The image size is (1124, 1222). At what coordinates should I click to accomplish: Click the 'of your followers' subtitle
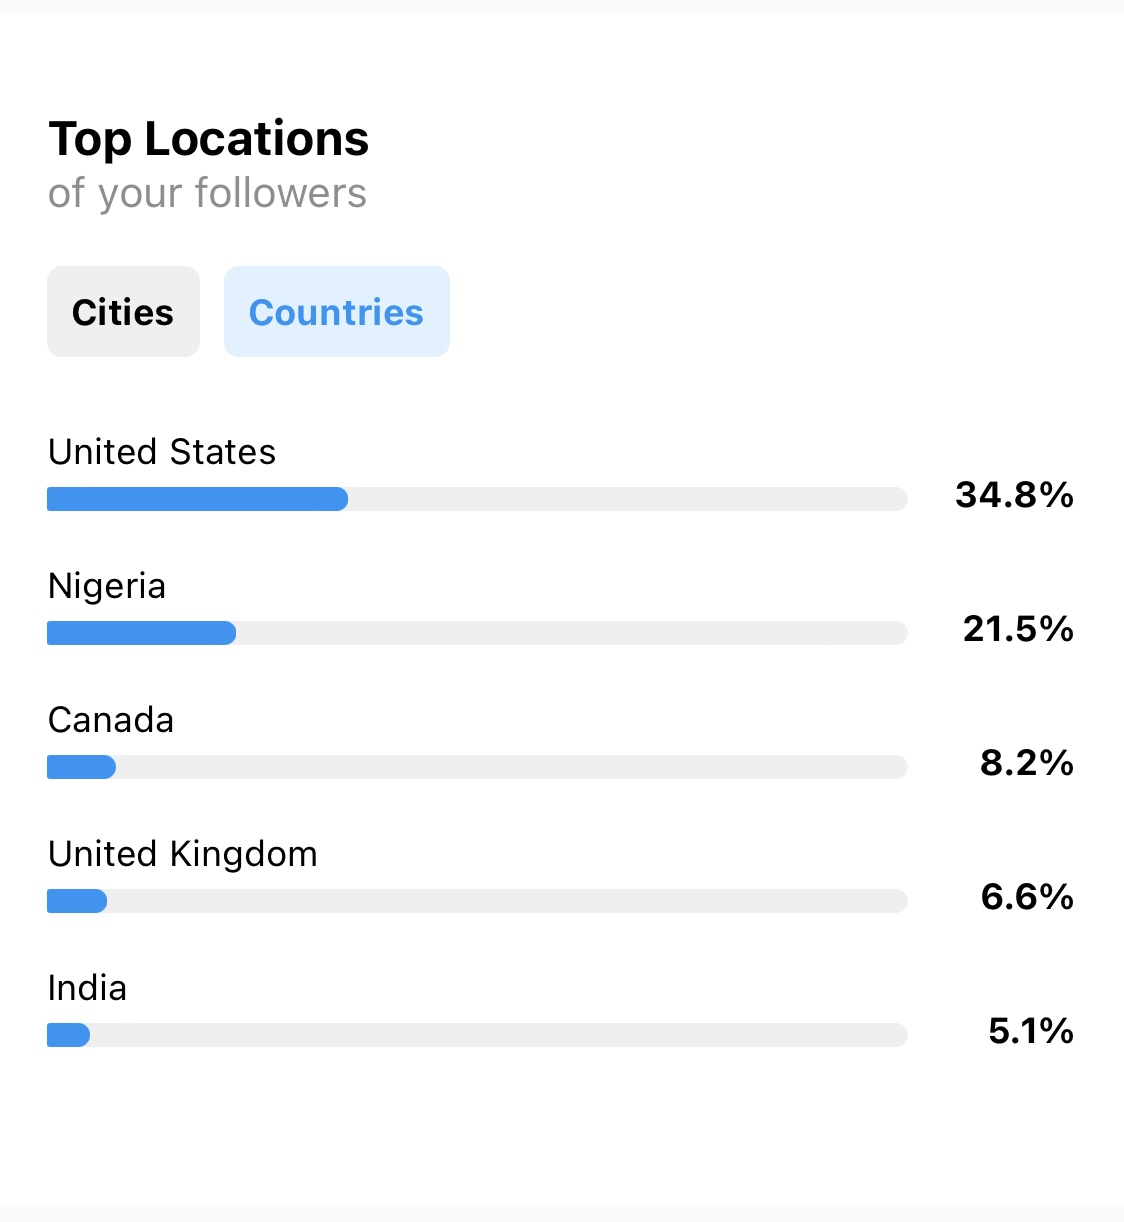[x=208, y=194]
